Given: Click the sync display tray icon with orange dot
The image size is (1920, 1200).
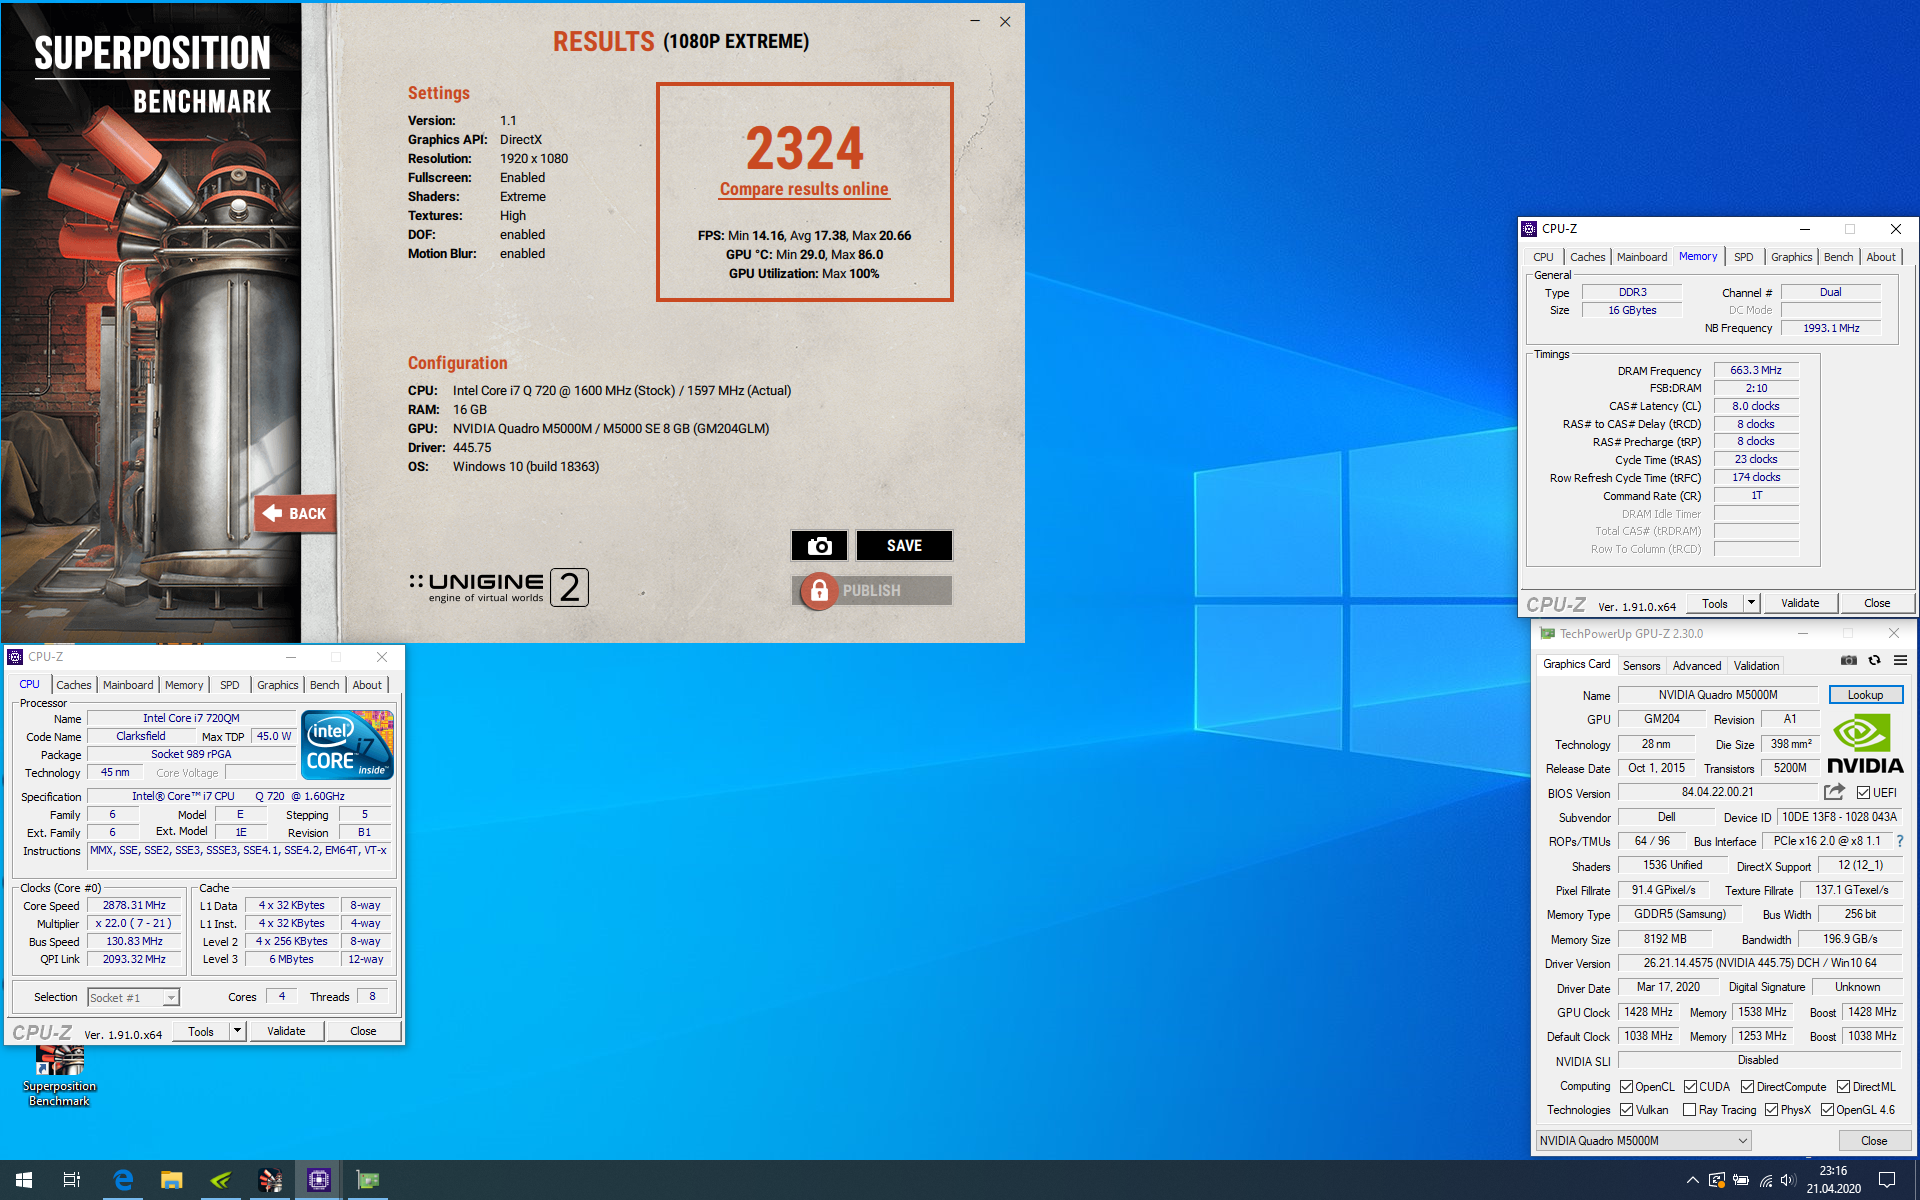Looking at the screenshot, I should (1717, 1180).
